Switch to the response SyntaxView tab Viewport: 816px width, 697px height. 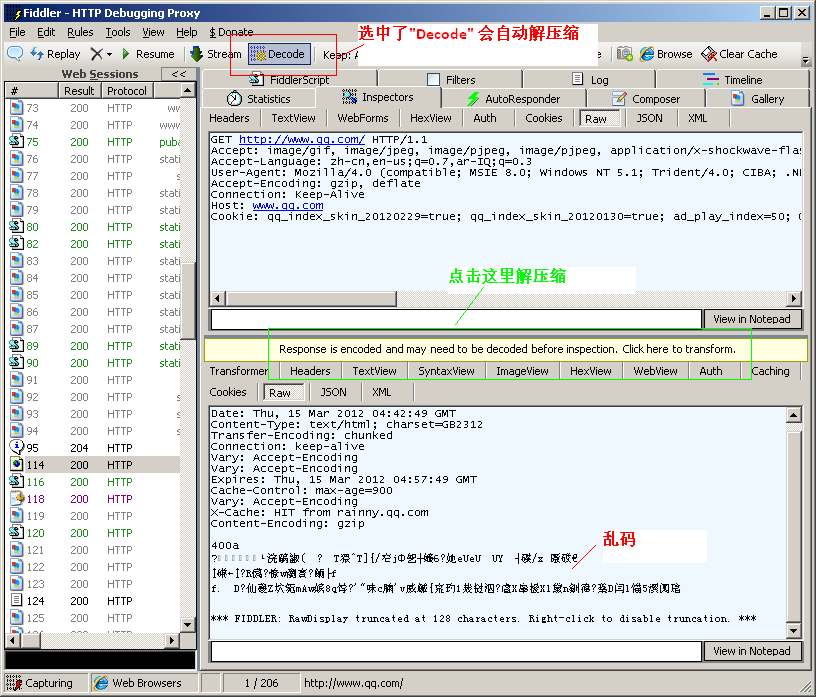446,371
